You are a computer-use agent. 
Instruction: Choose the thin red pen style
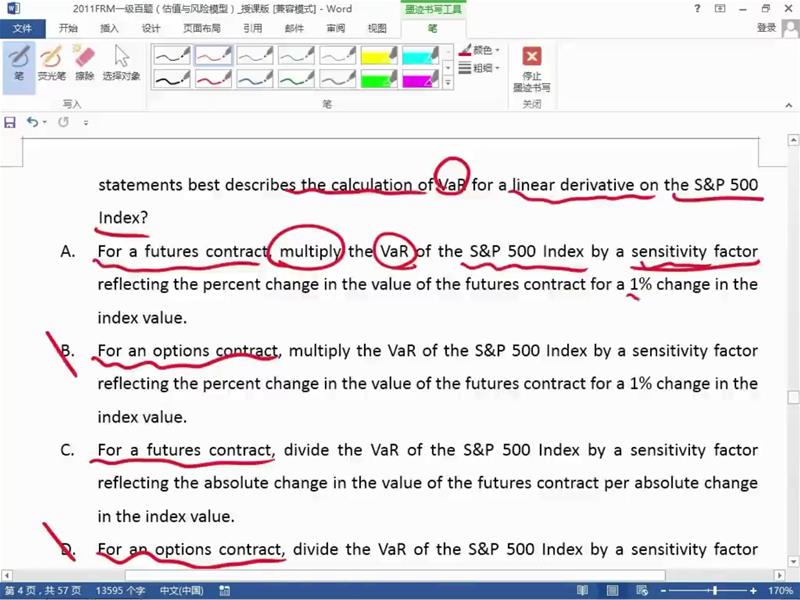tap(214, 55)
